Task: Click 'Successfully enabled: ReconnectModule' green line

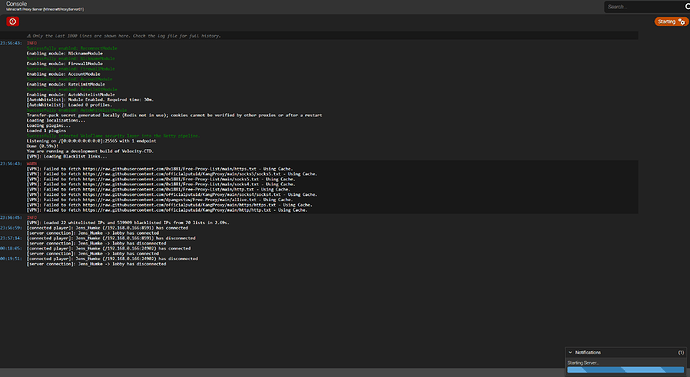Action: pyautogui.click(x=72, y=48)
